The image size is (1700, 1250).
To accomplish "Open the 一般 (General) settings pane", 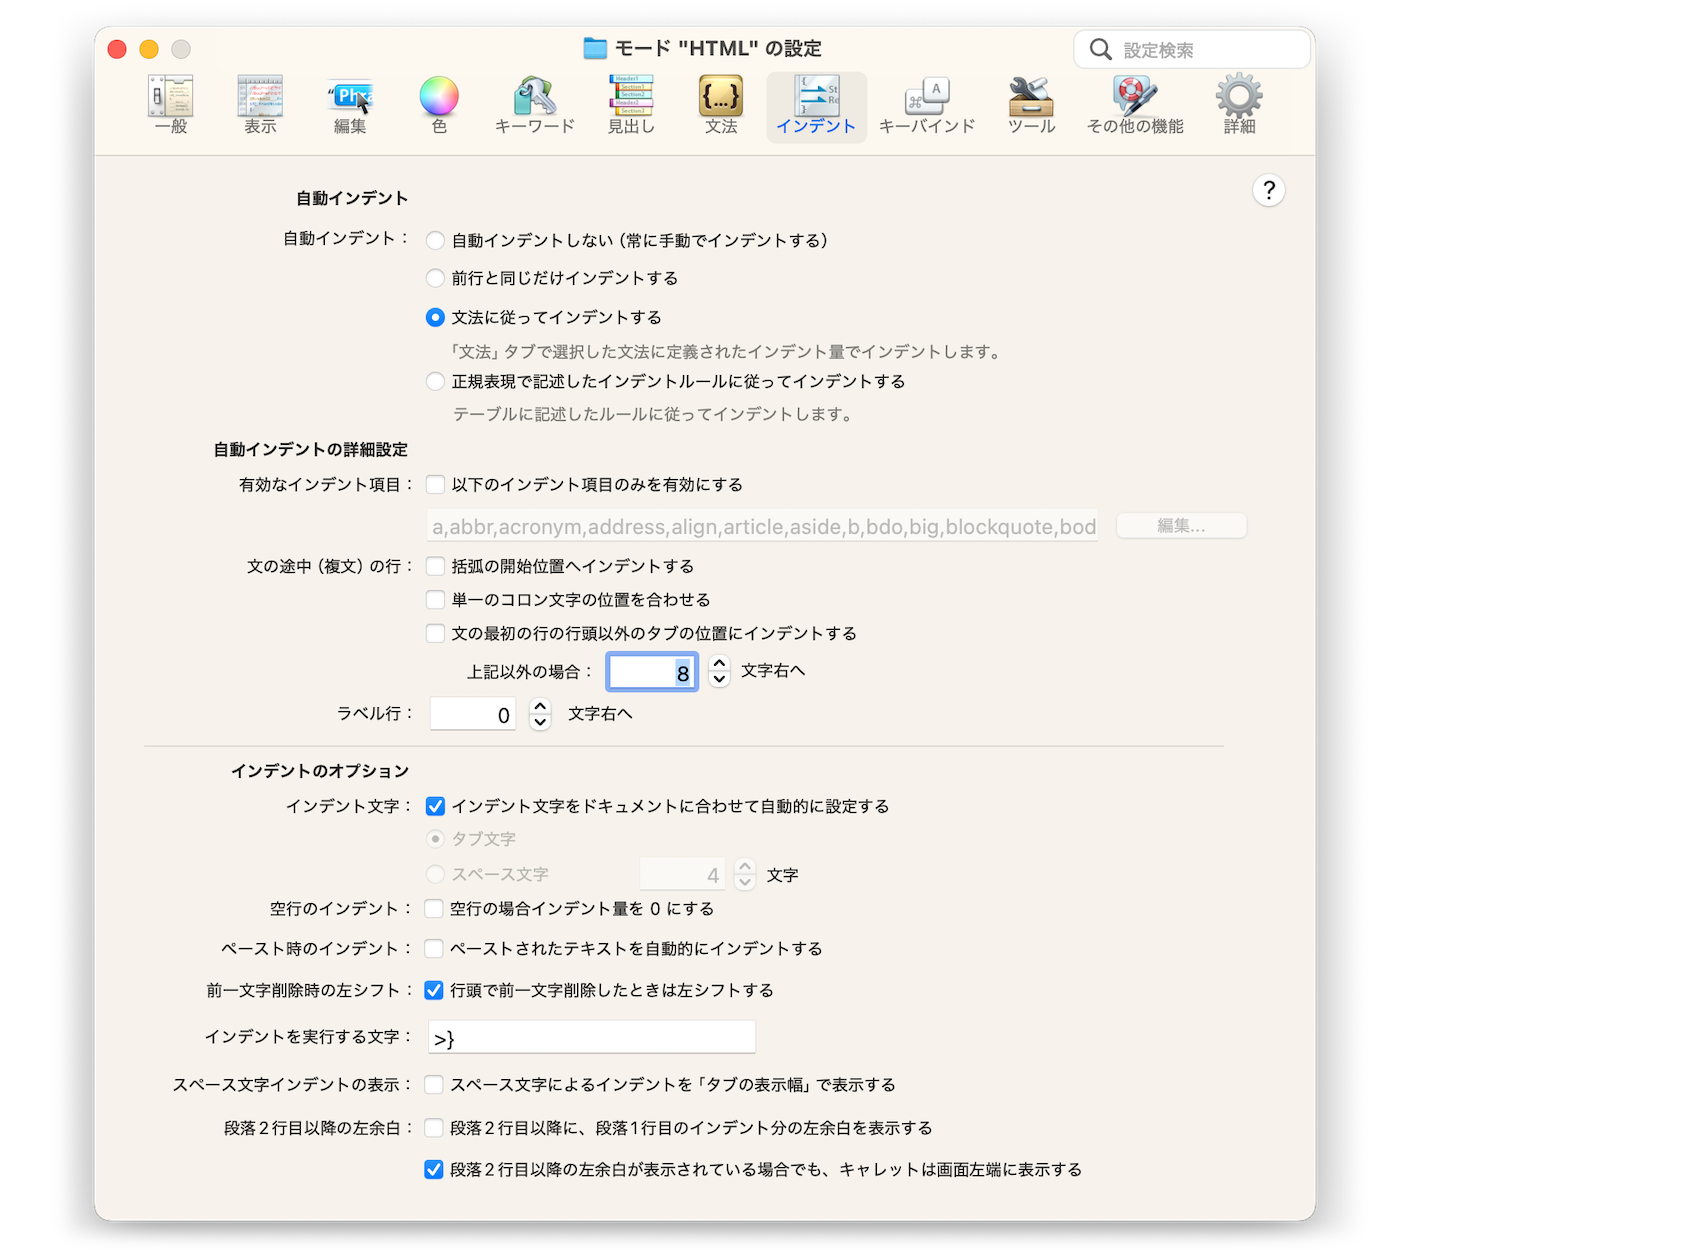I will click(171, 104).
